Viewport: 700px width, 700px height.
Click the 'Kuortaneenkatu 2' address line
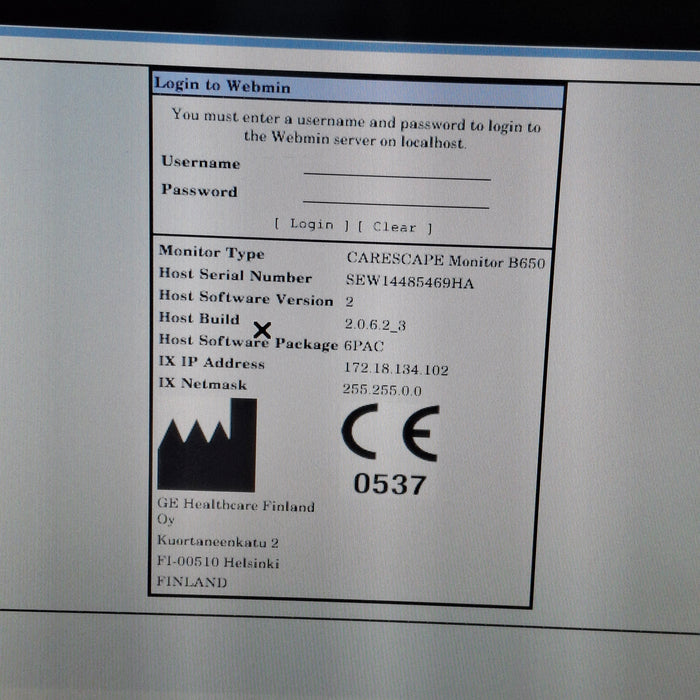[x=218, y=542]
